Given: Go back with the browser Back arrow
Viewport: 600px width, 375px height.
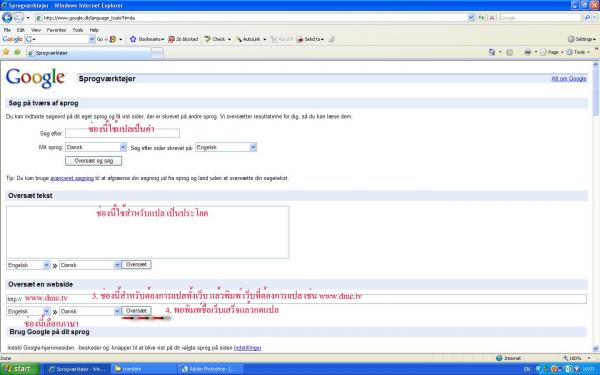Looking at the screenshot, I should pos(7,18).
